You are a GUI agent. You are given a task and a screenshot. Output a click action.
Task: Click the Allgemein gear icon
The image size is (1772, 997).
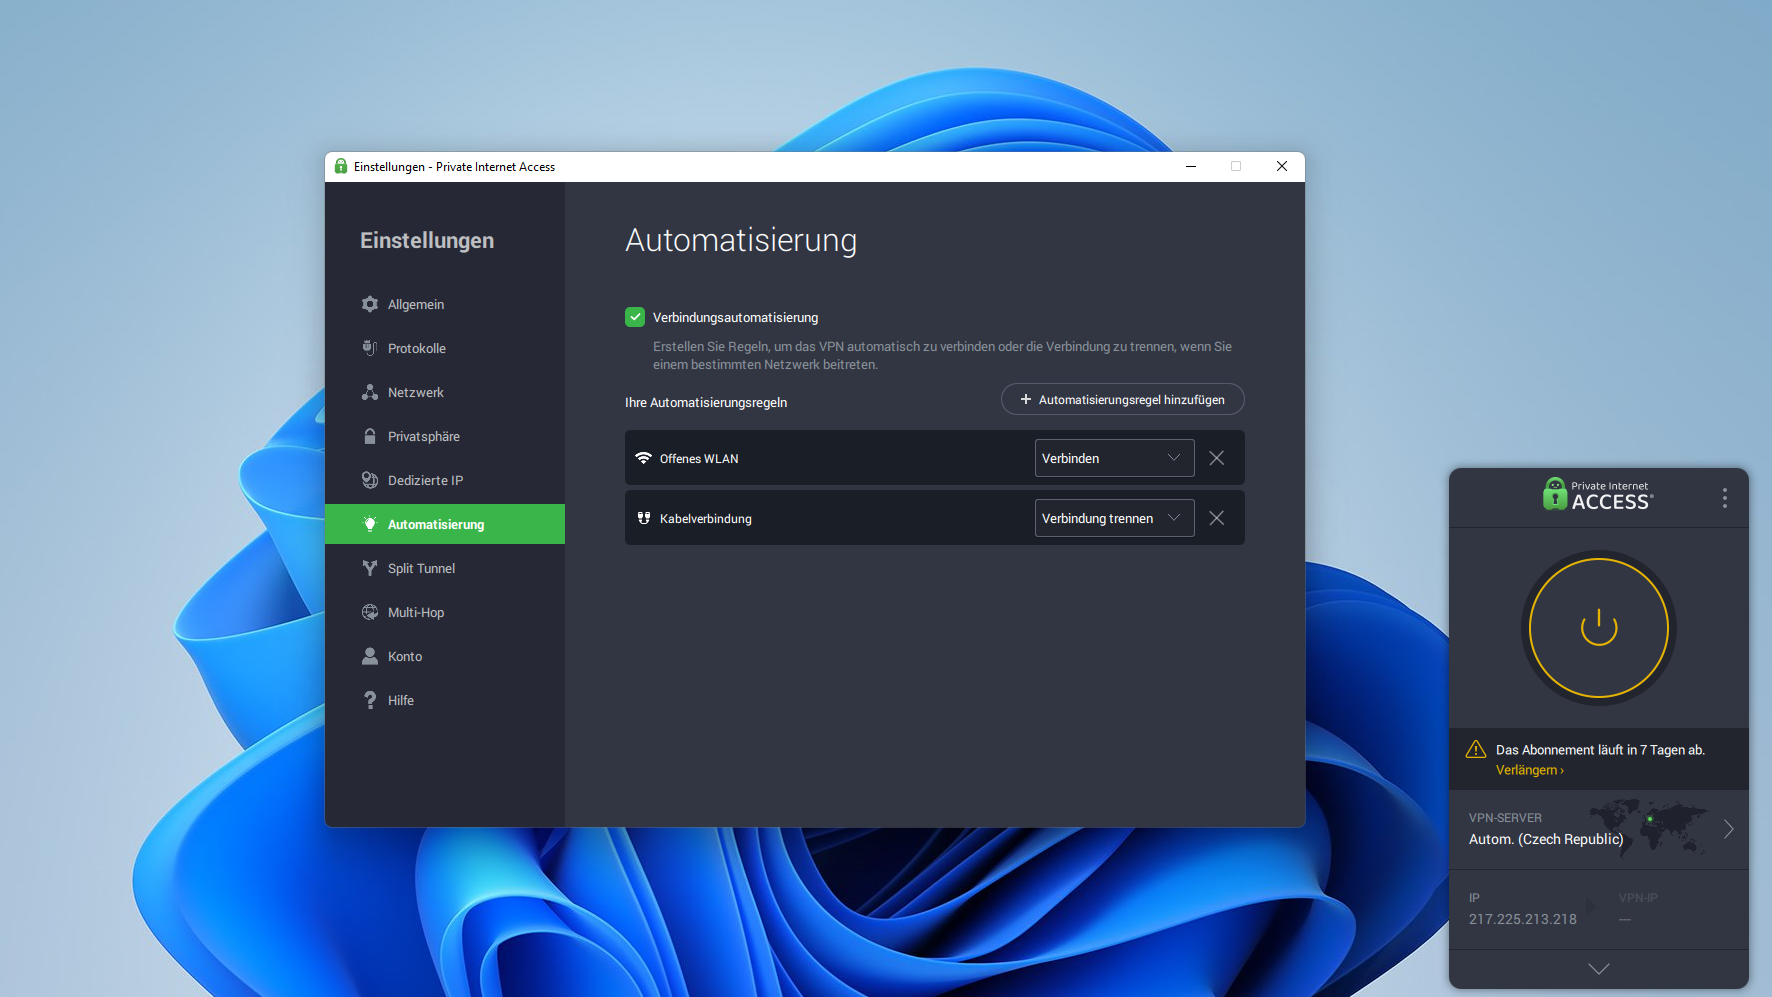click(370, 304)
